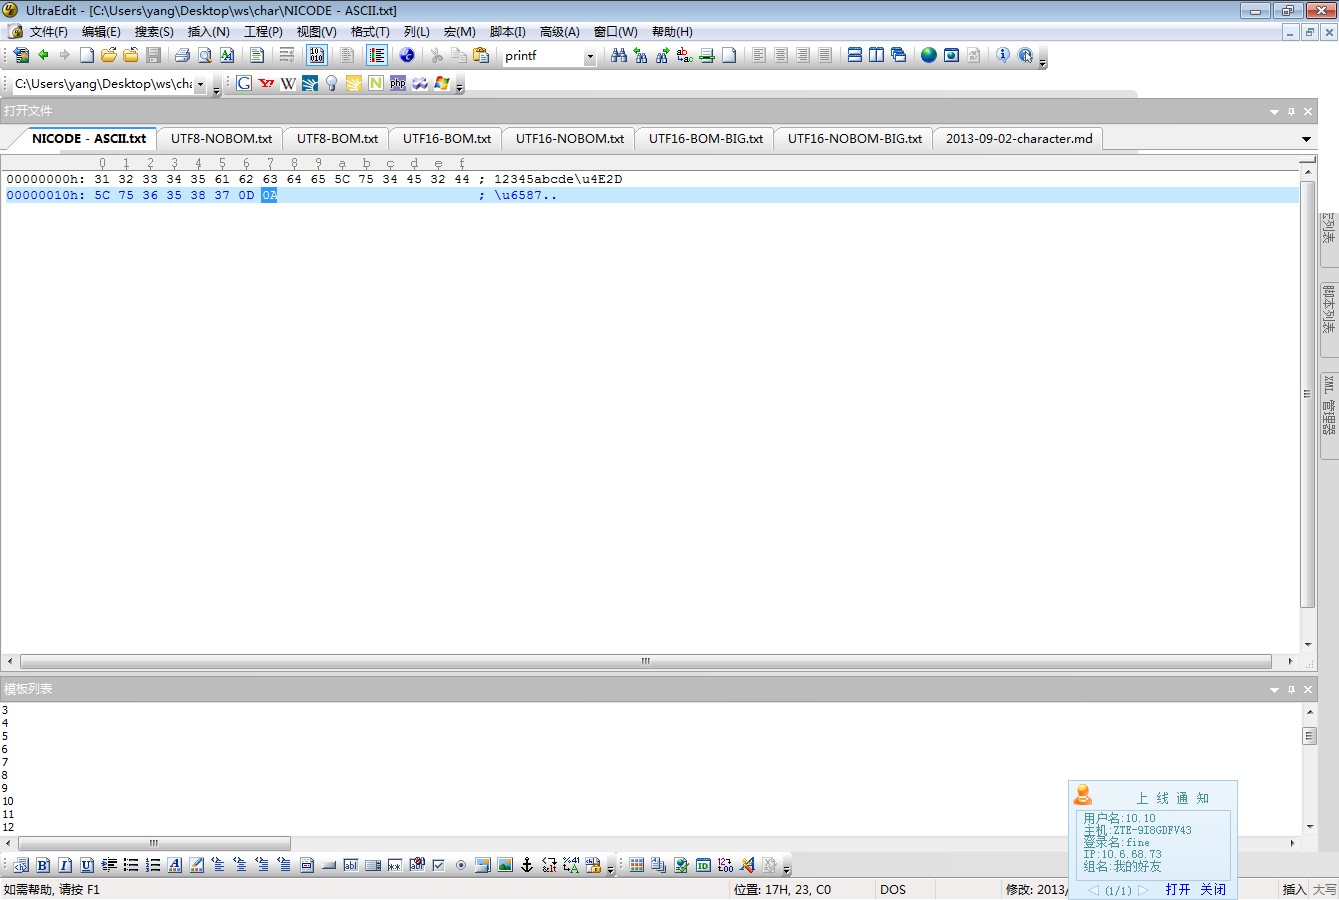Open the 格式(T) menu

point(370,32)
